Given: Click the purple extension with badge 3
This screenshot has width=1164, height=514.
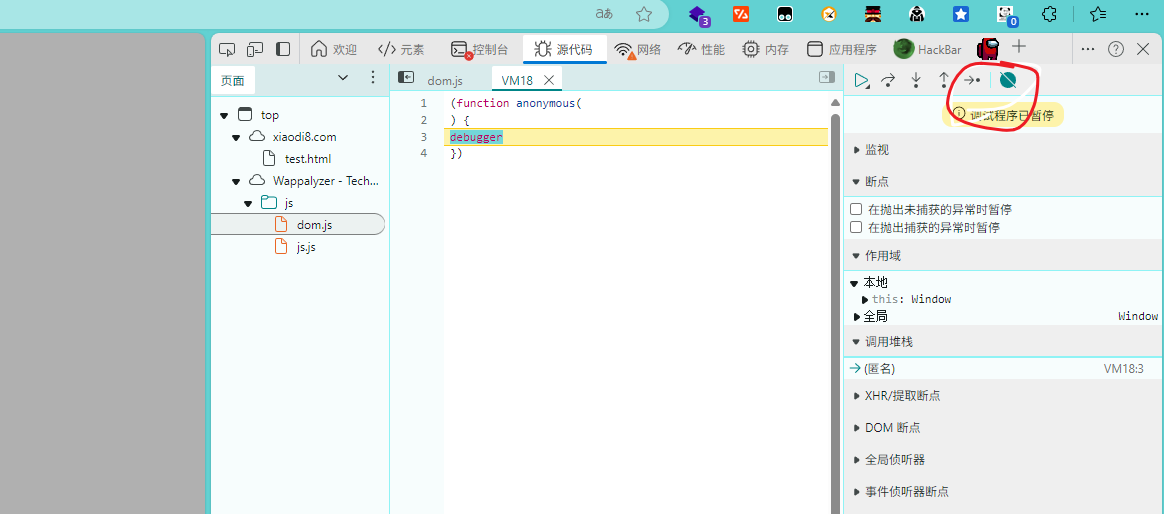Looking at the screenshot, I should 699,14.
